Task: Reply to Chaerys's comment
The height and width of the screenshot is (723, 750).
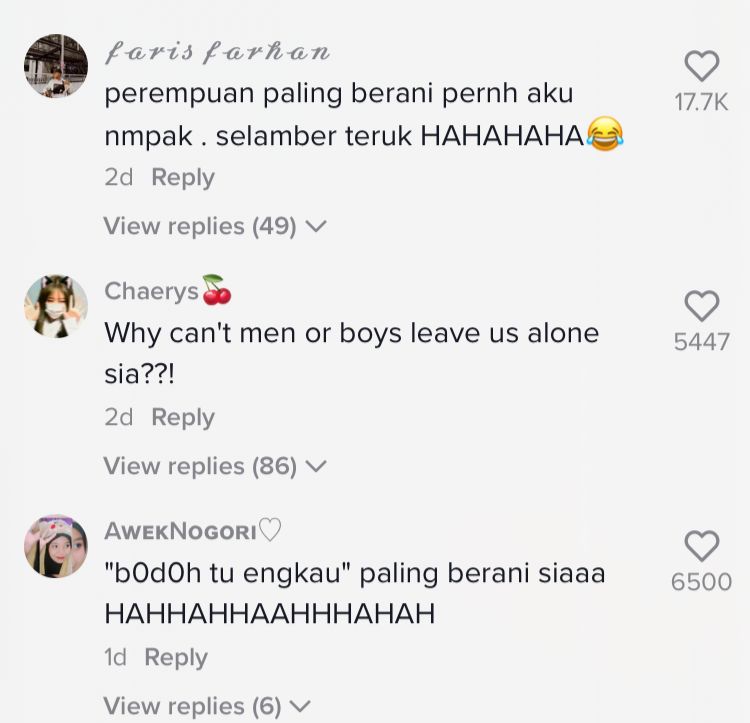Action: (x=183, y=417)
